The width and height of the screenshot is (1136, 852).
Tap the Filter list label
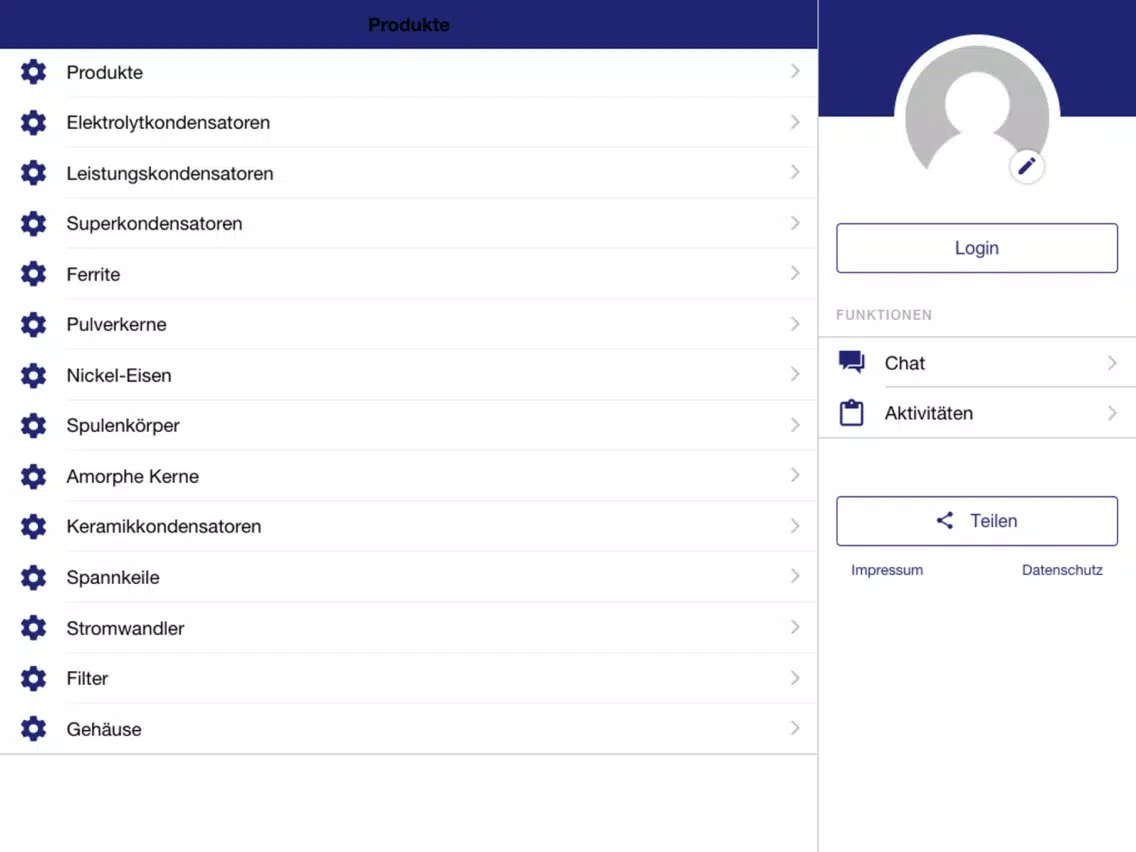tap(87, 679)
